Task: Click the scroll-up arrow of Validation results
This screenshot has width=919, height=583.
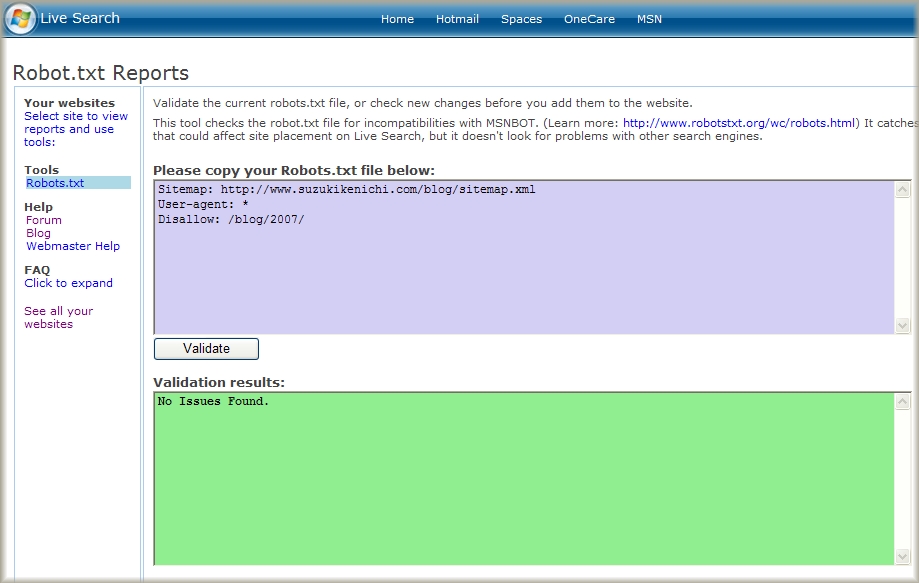Action: pos(903,401)
